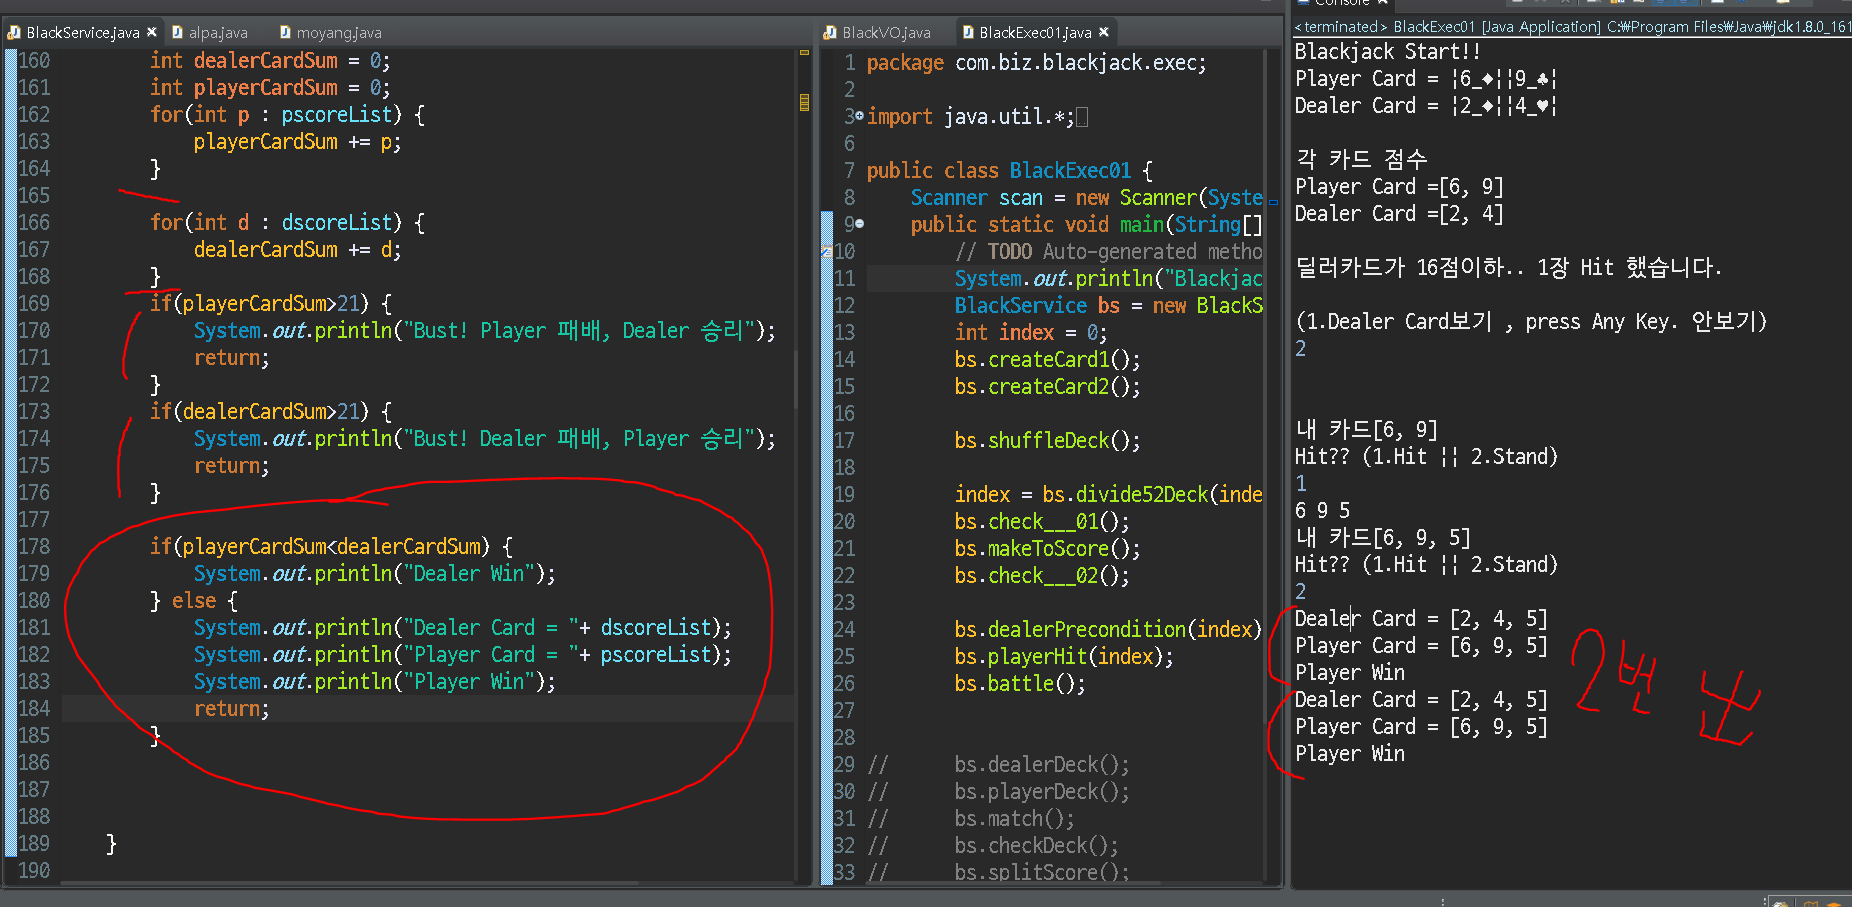Viewport: 1852px width, 907px height.
Task: Click line number 177 in BlackService.java
Action: pos(34,519)
